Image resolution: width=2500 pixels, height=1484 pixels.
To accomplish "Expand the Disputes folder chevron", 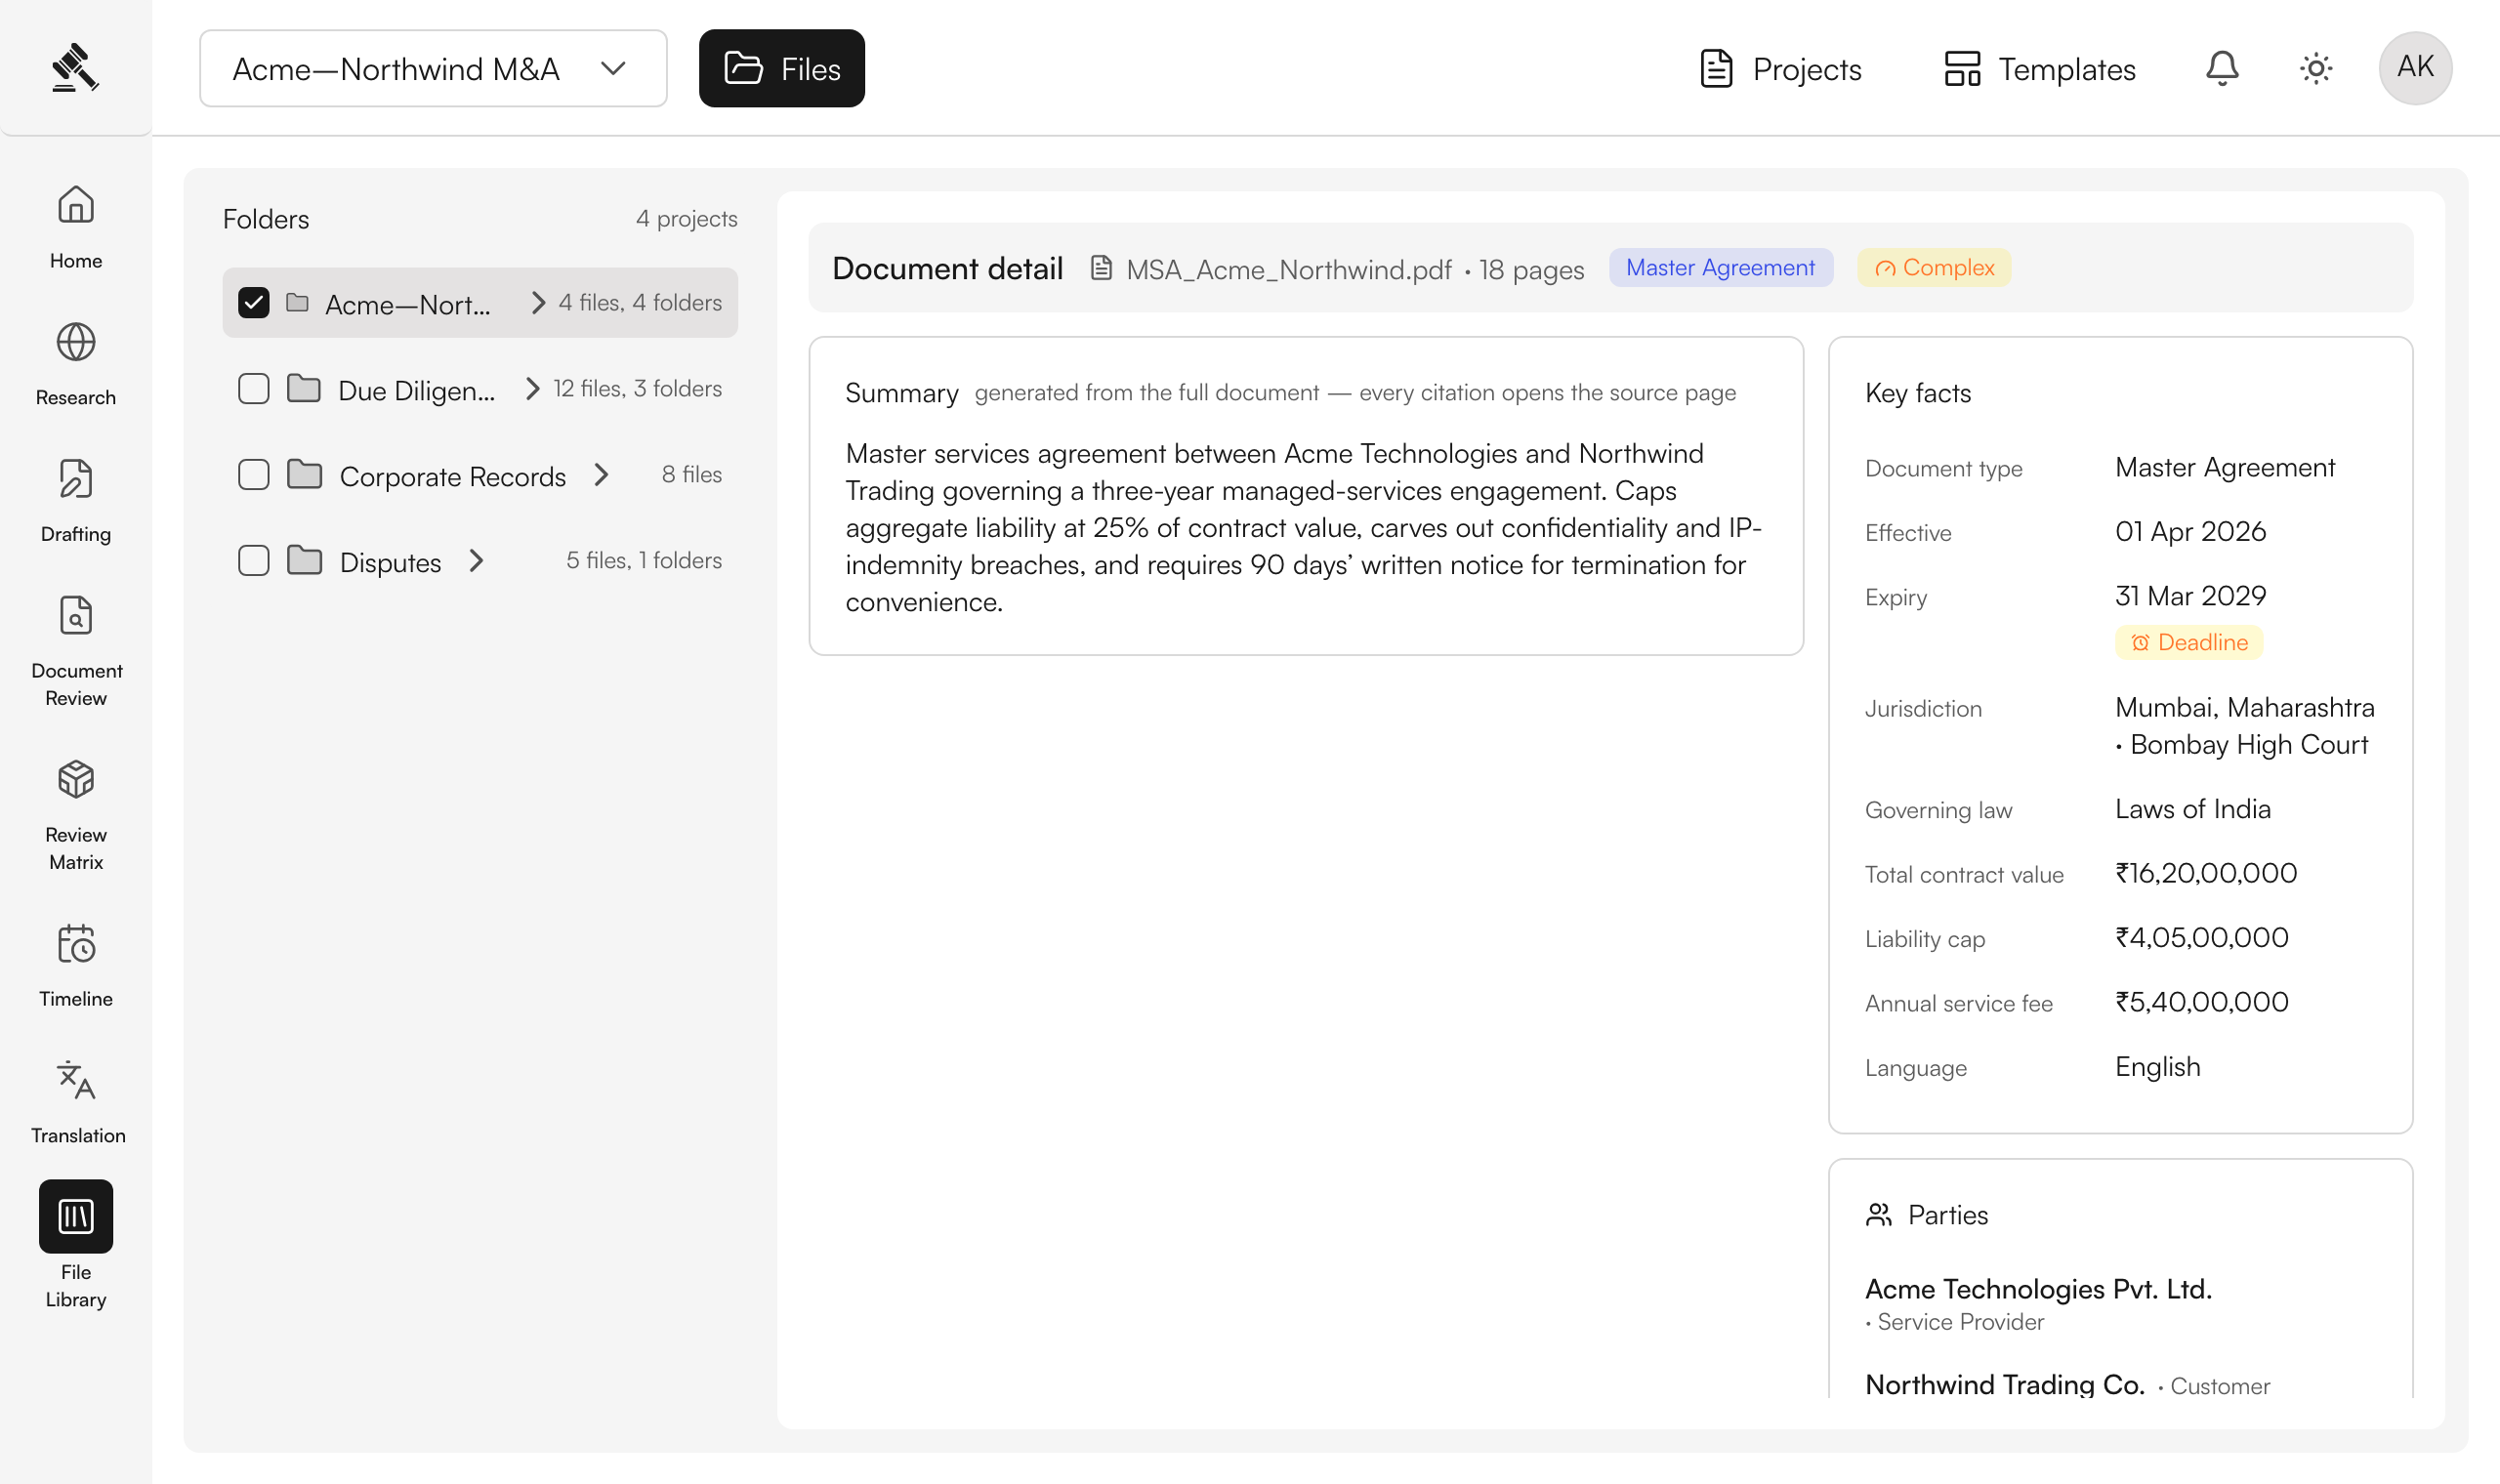I will [476, 560].
